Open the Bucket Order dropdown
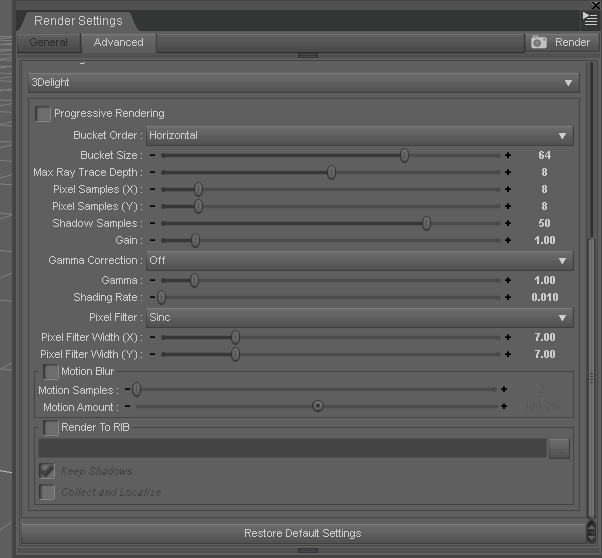Viewport: 602px width, 558px height. click(x=360, y=136)
